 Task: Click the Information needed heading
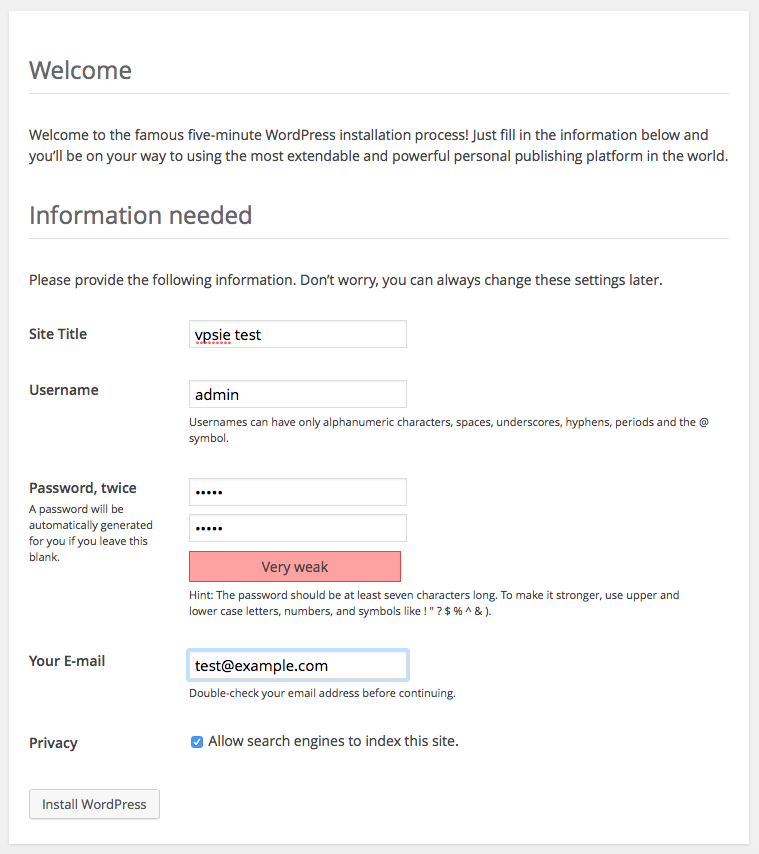[x=140, y=215]
